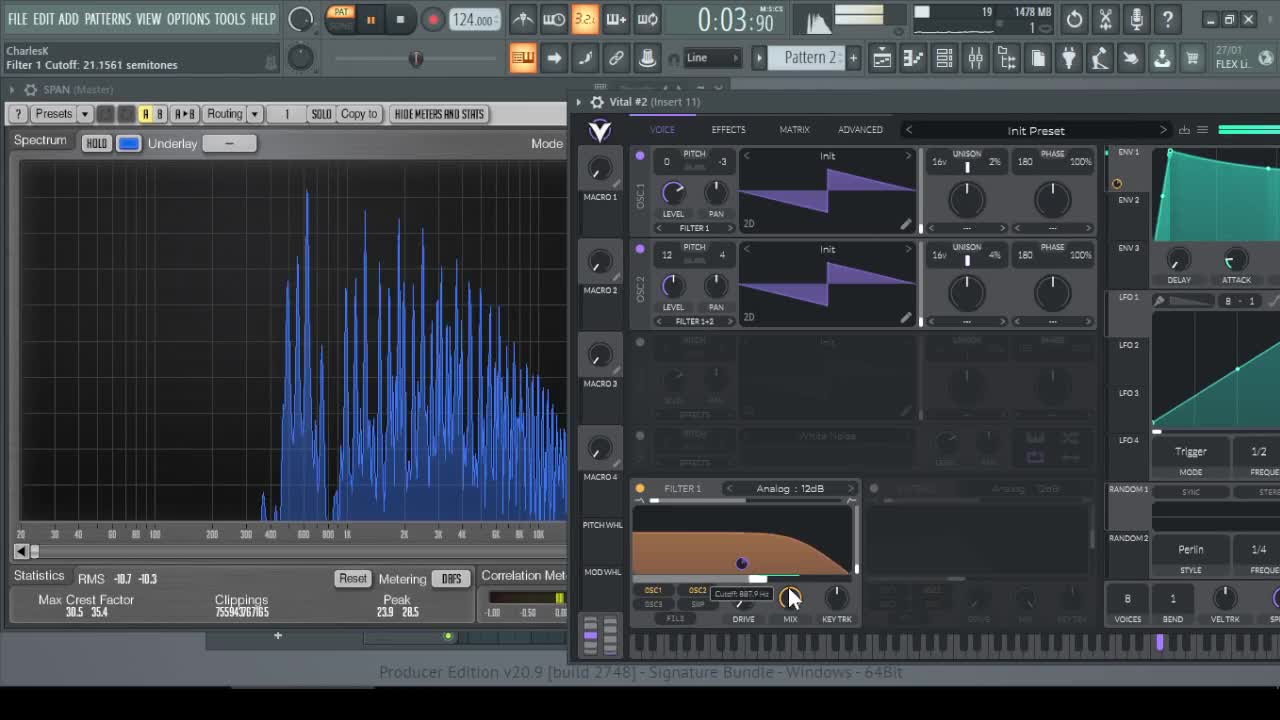Enable Vital oscillator 3 power toggle

(640, 342)
